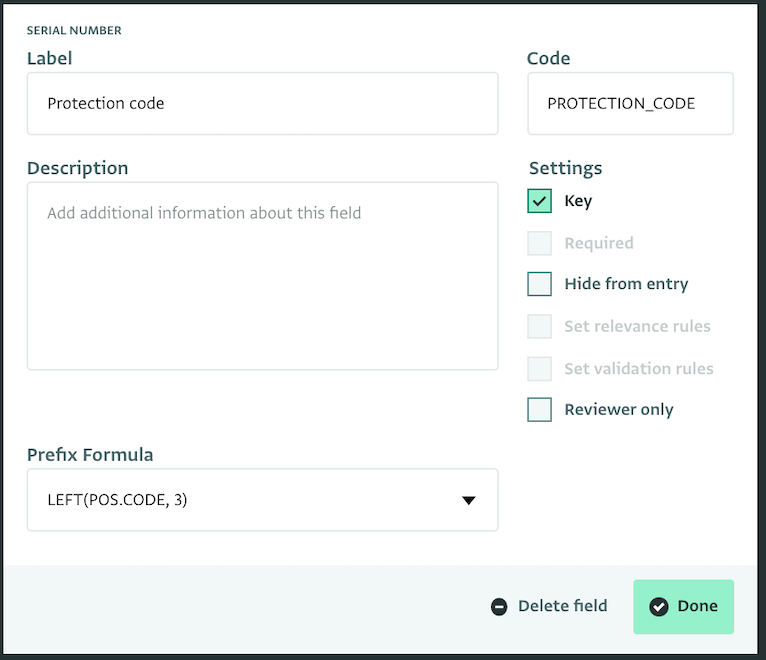Toggle Set validation rules checkbox

point(539,369)
